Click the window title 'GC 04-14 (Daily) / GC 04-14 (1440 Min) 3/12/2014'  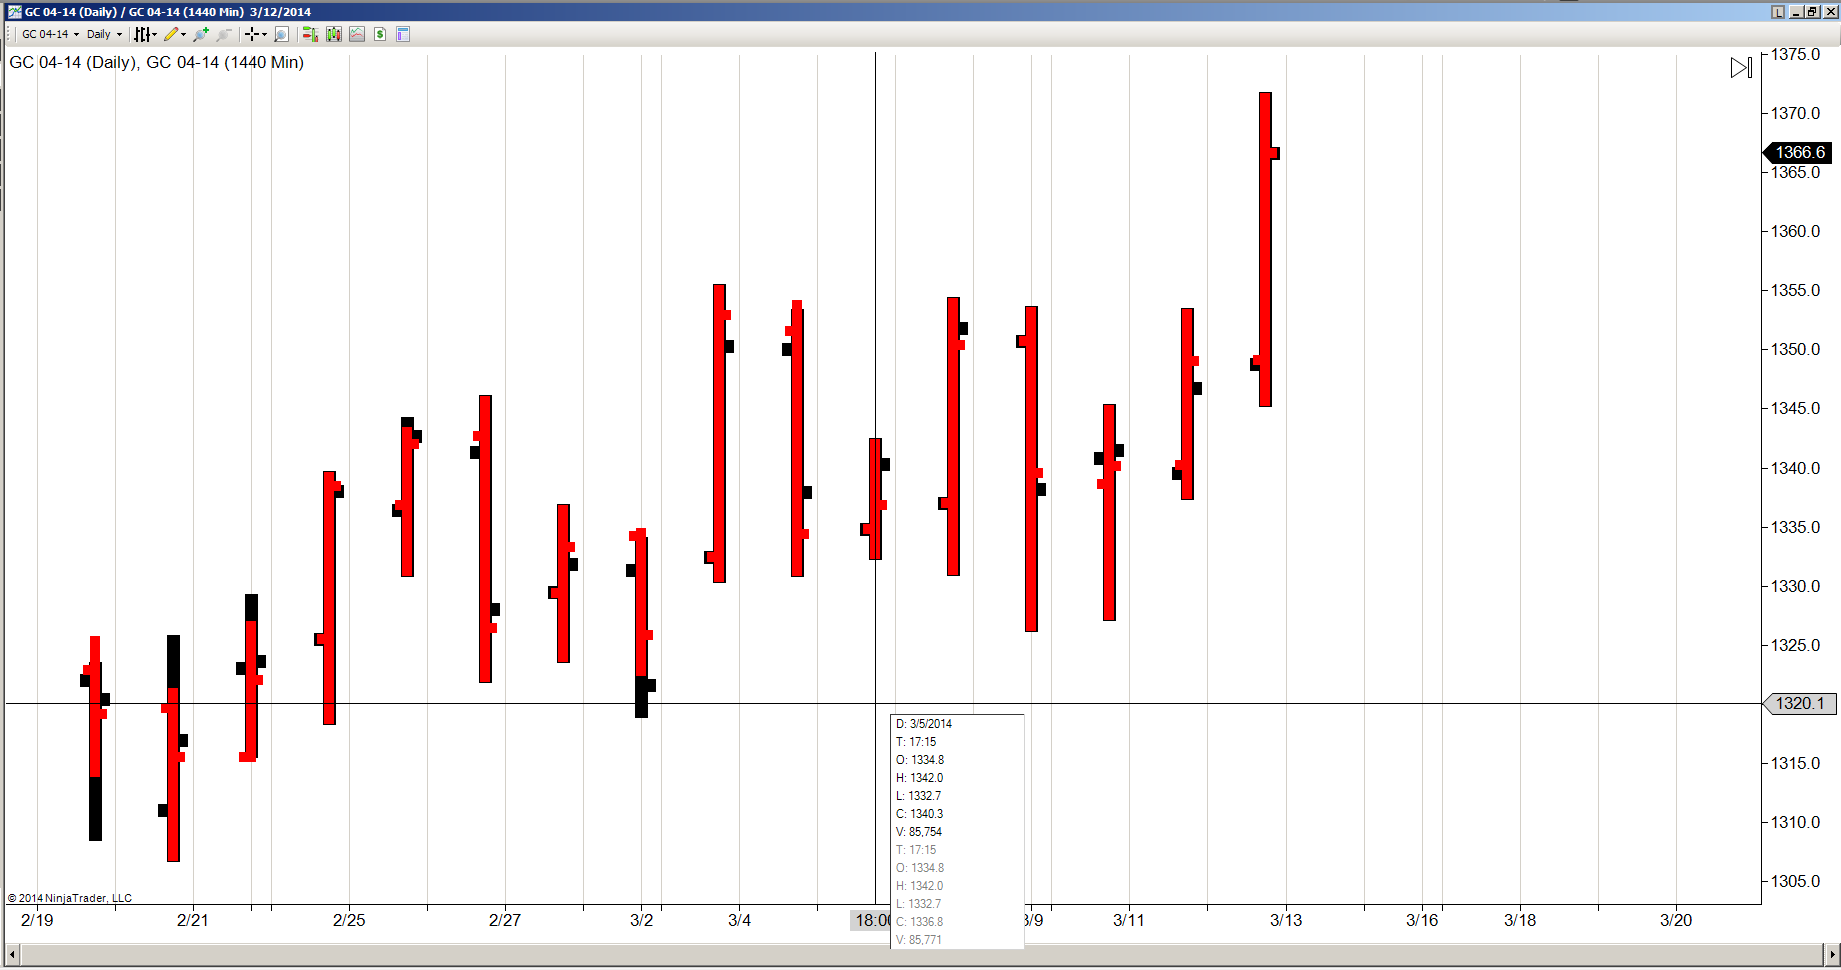pyautogui.click(x=168, y=12)
